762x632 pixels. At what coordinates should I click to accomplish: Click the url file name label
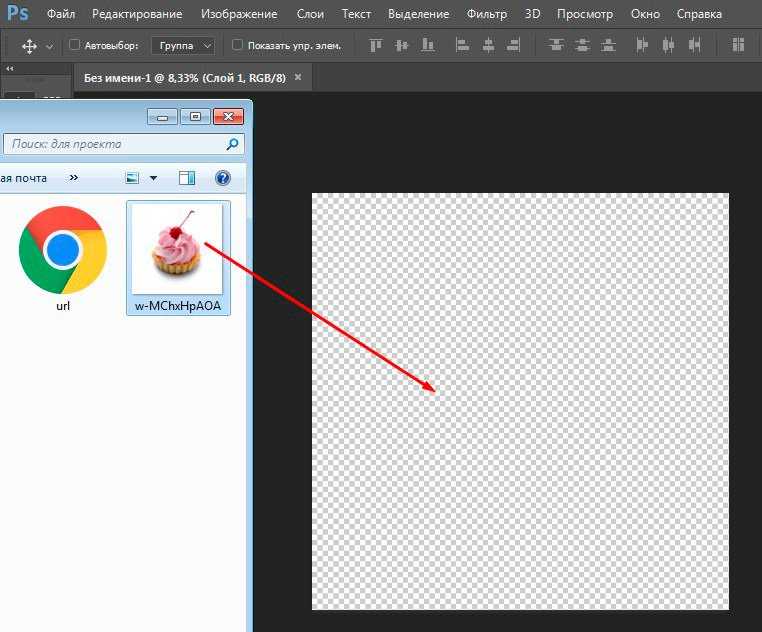(63, 306)
